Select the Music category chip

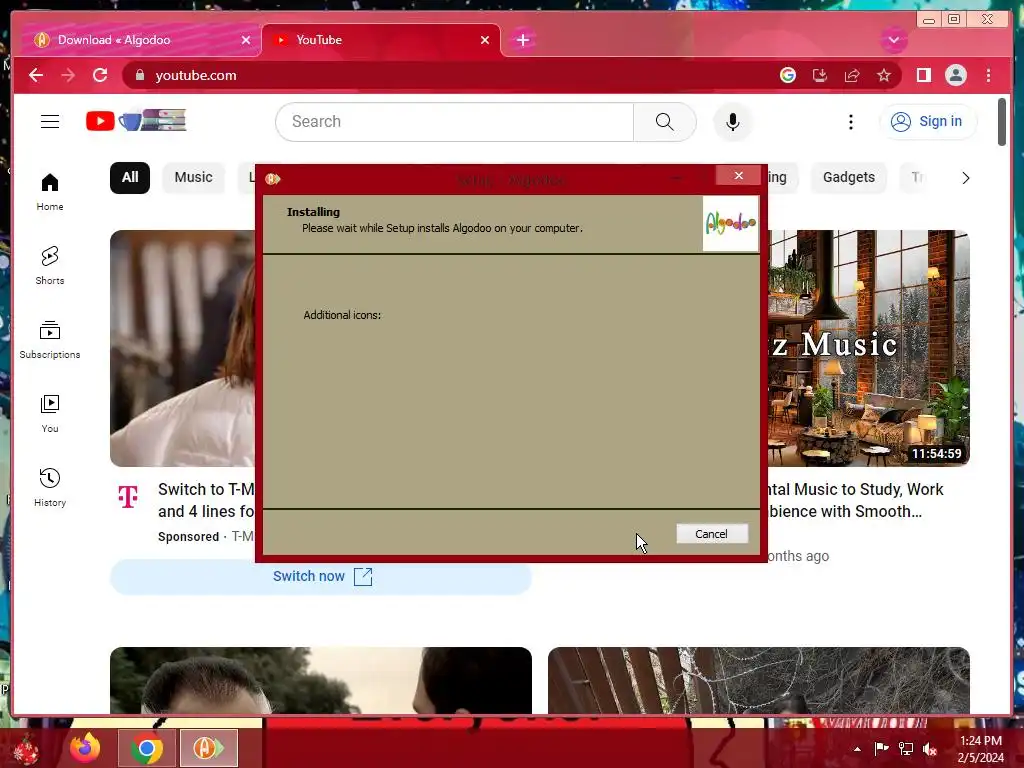193,178
